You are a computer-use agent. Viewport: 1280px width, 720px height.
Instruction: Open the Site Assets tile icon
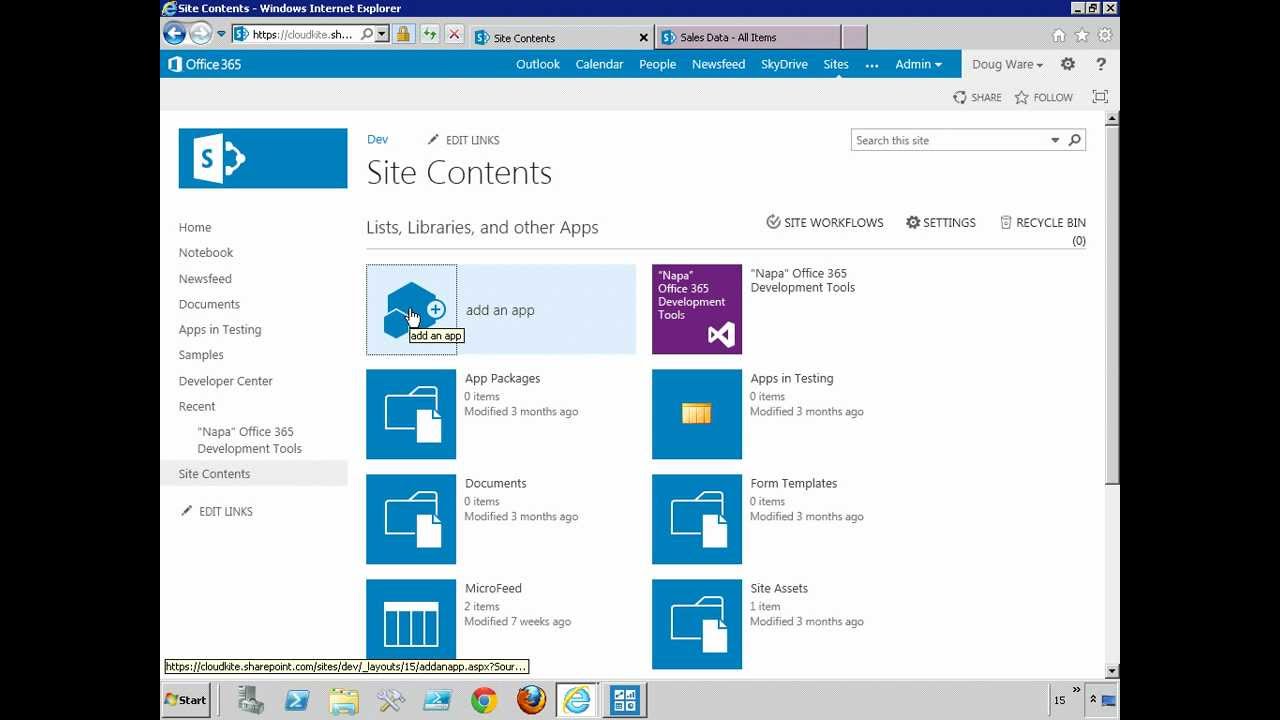click(x=697, y=624)
